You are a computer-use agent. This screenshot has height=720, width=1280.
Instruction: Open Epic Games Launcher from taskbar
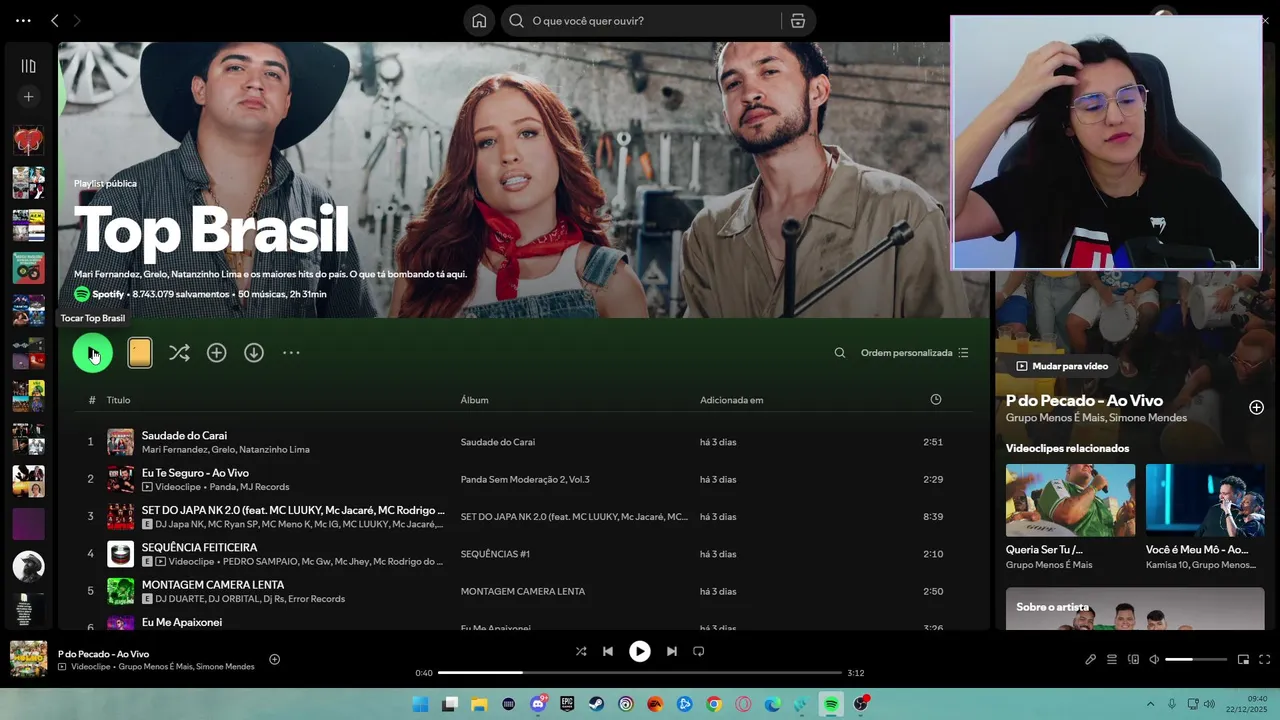(567, 704)
